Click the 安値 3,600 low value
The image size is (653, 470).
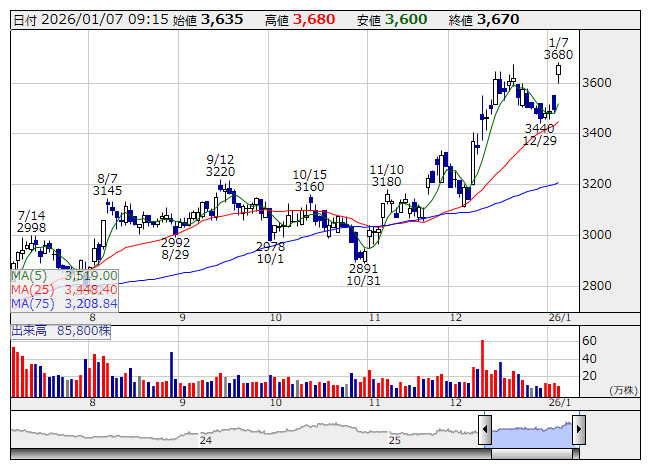click(392, 20)
